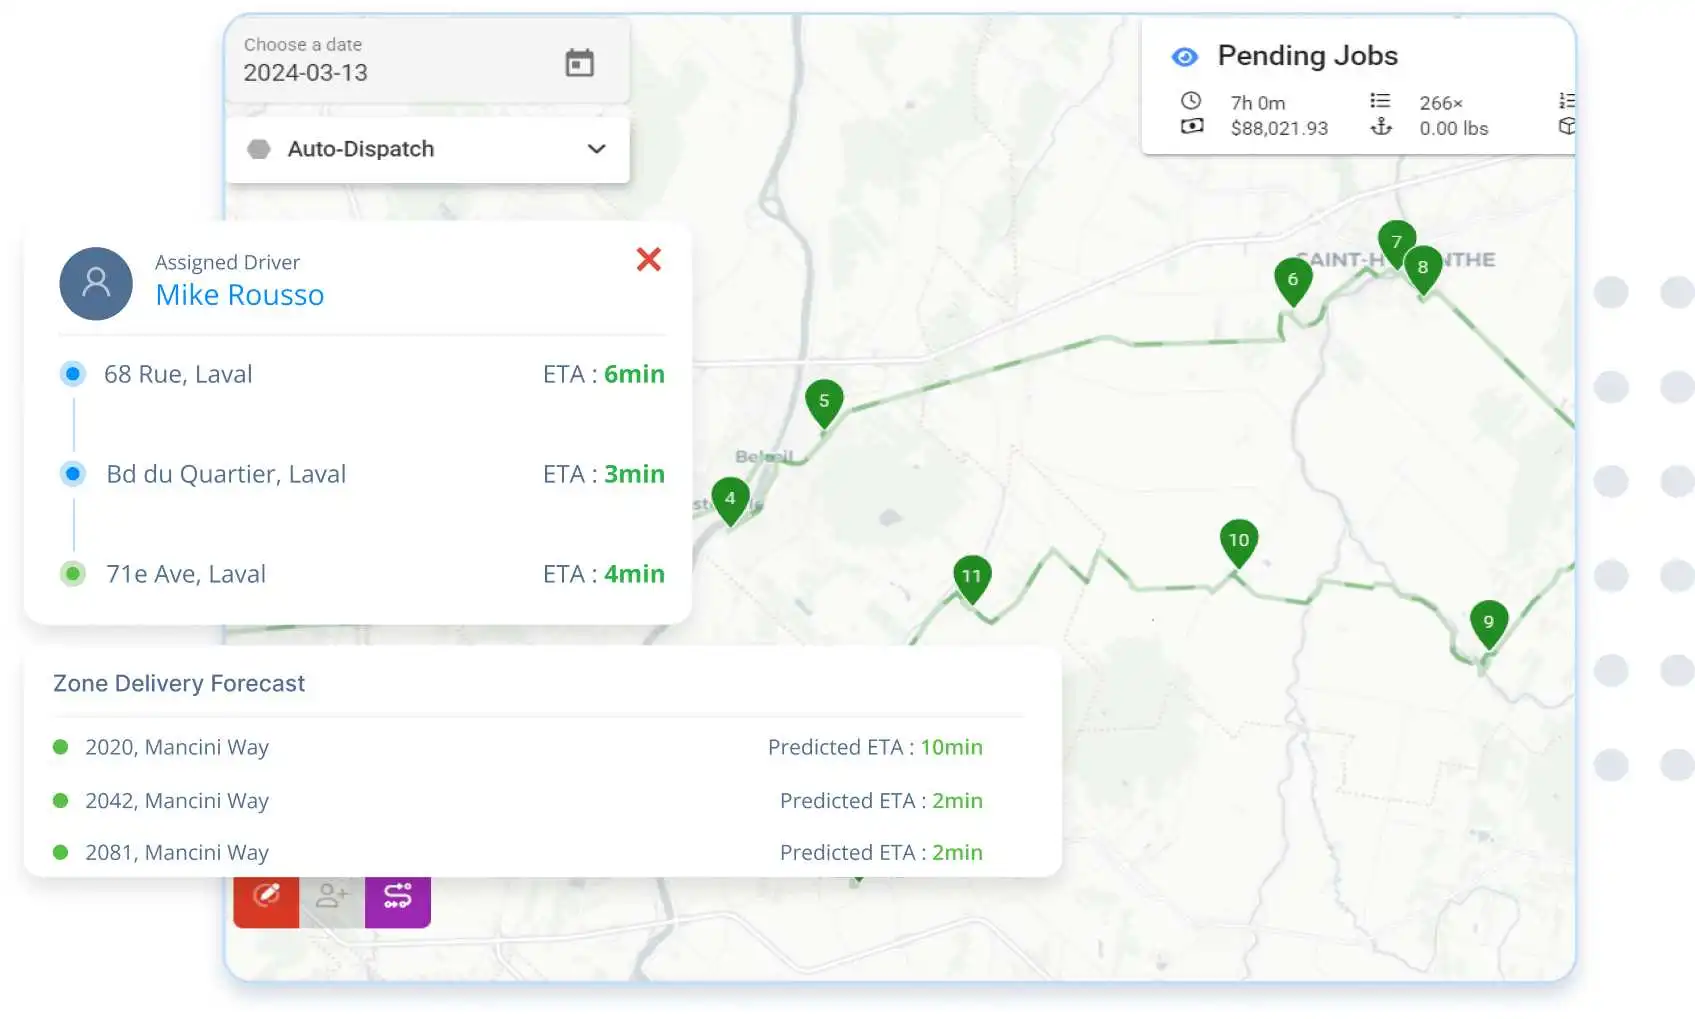
Task: Click the Assigned Driver avatar icon
Action: coord(96,283)
